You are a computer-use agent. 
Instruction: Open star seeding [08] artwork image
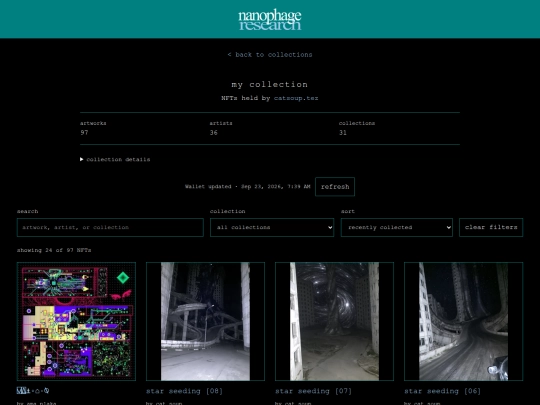(x=205, y=321)
